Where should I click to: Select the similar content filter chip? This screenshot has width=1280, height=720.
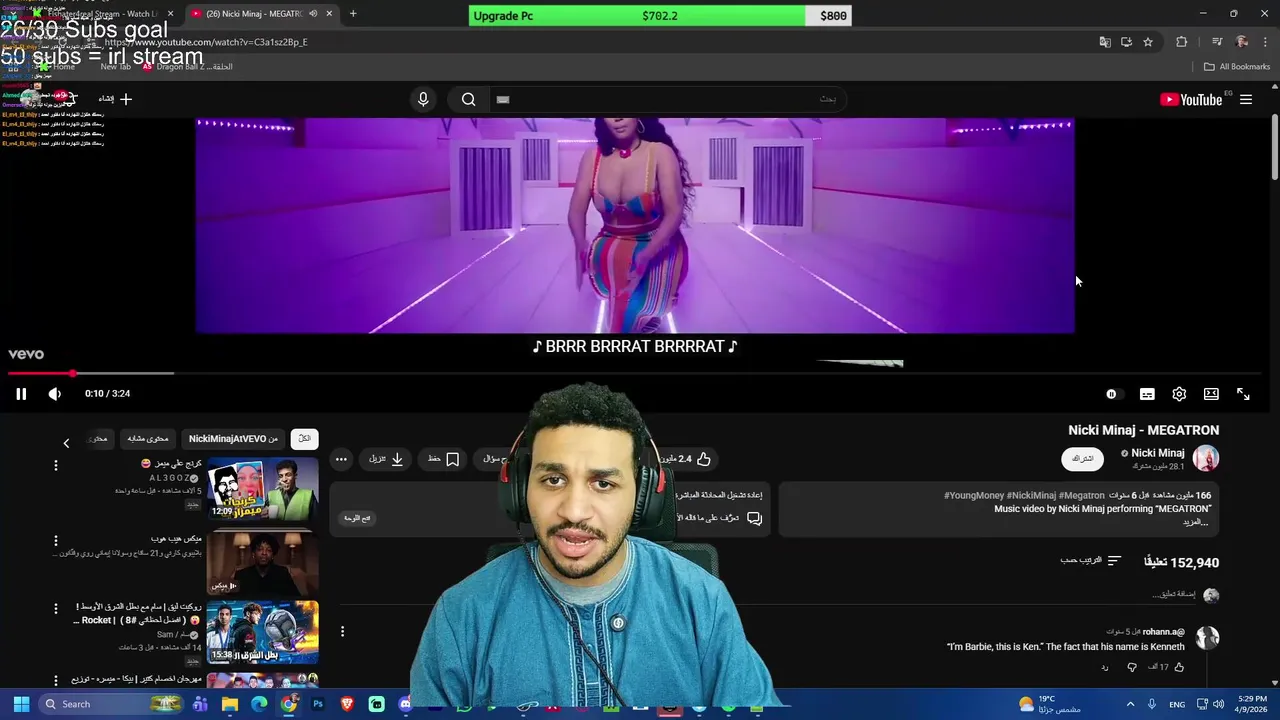click(148, 438)
